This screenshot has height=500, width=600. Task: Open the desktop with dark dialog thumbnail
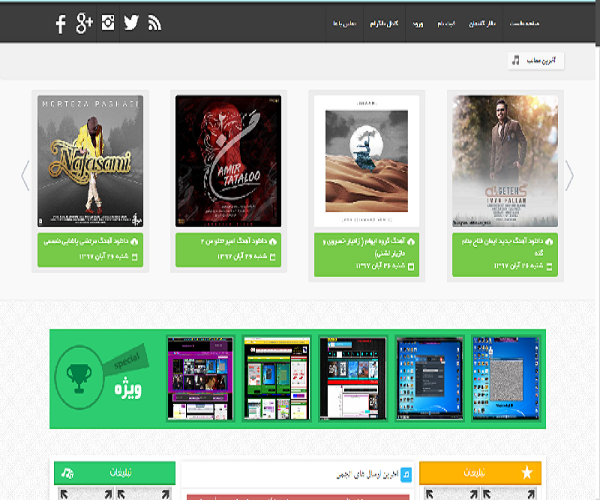click(430, 378)
